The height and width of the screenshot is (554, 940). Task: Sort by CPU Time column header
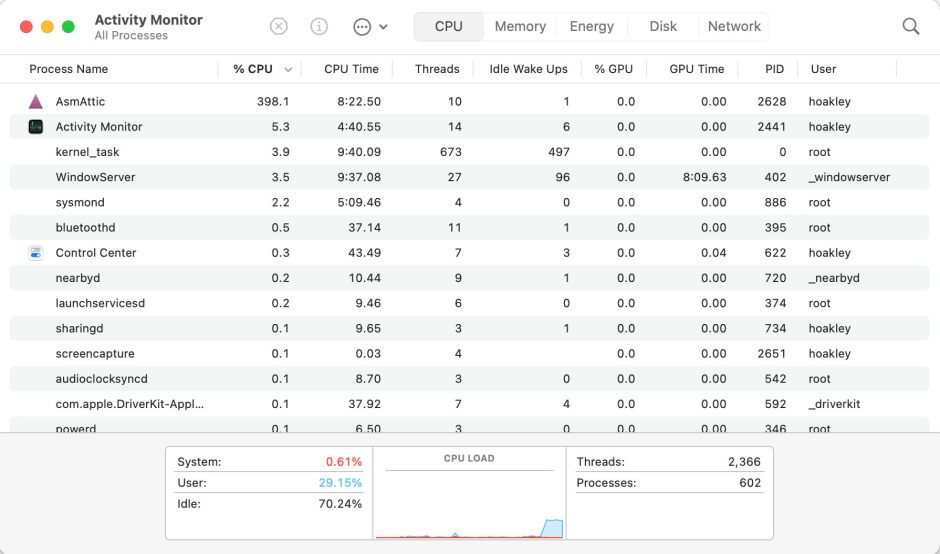(351, 69)
